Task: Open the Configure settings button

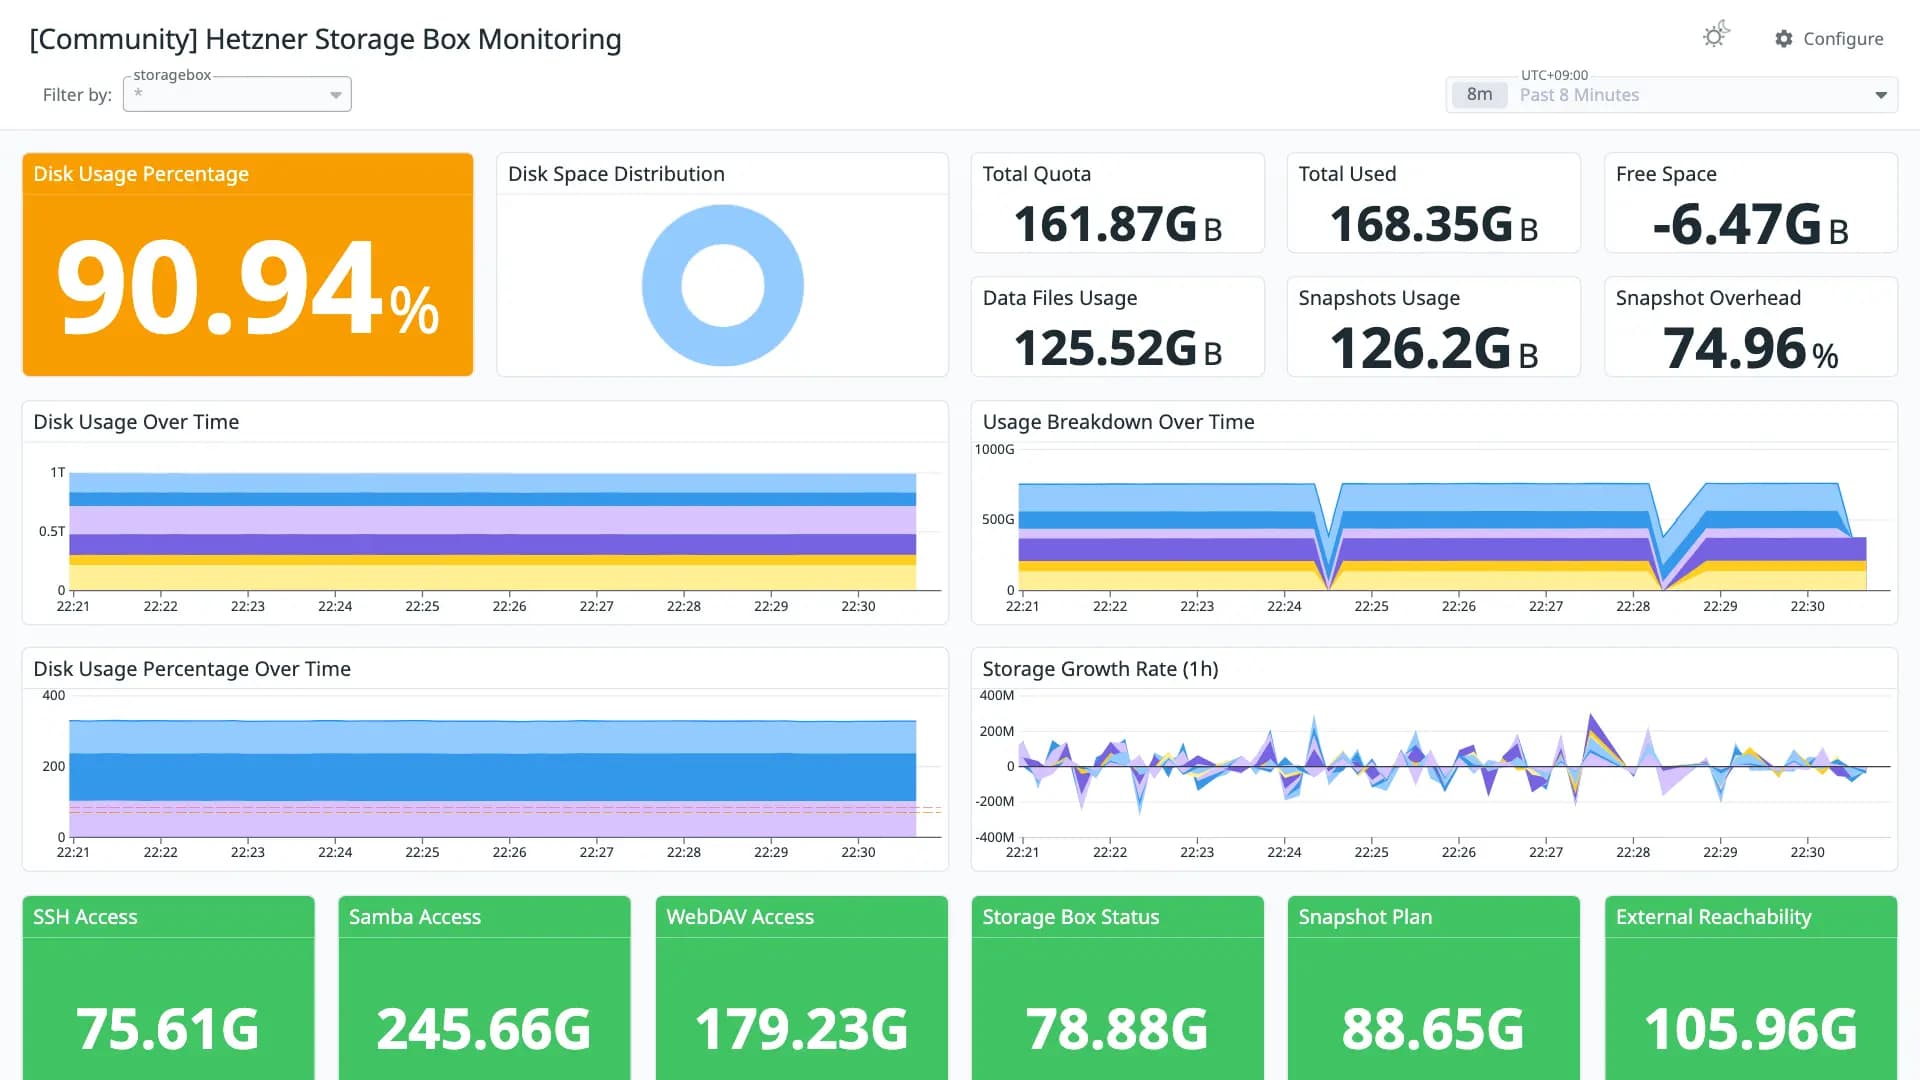Action: (x=1829, y=39)
